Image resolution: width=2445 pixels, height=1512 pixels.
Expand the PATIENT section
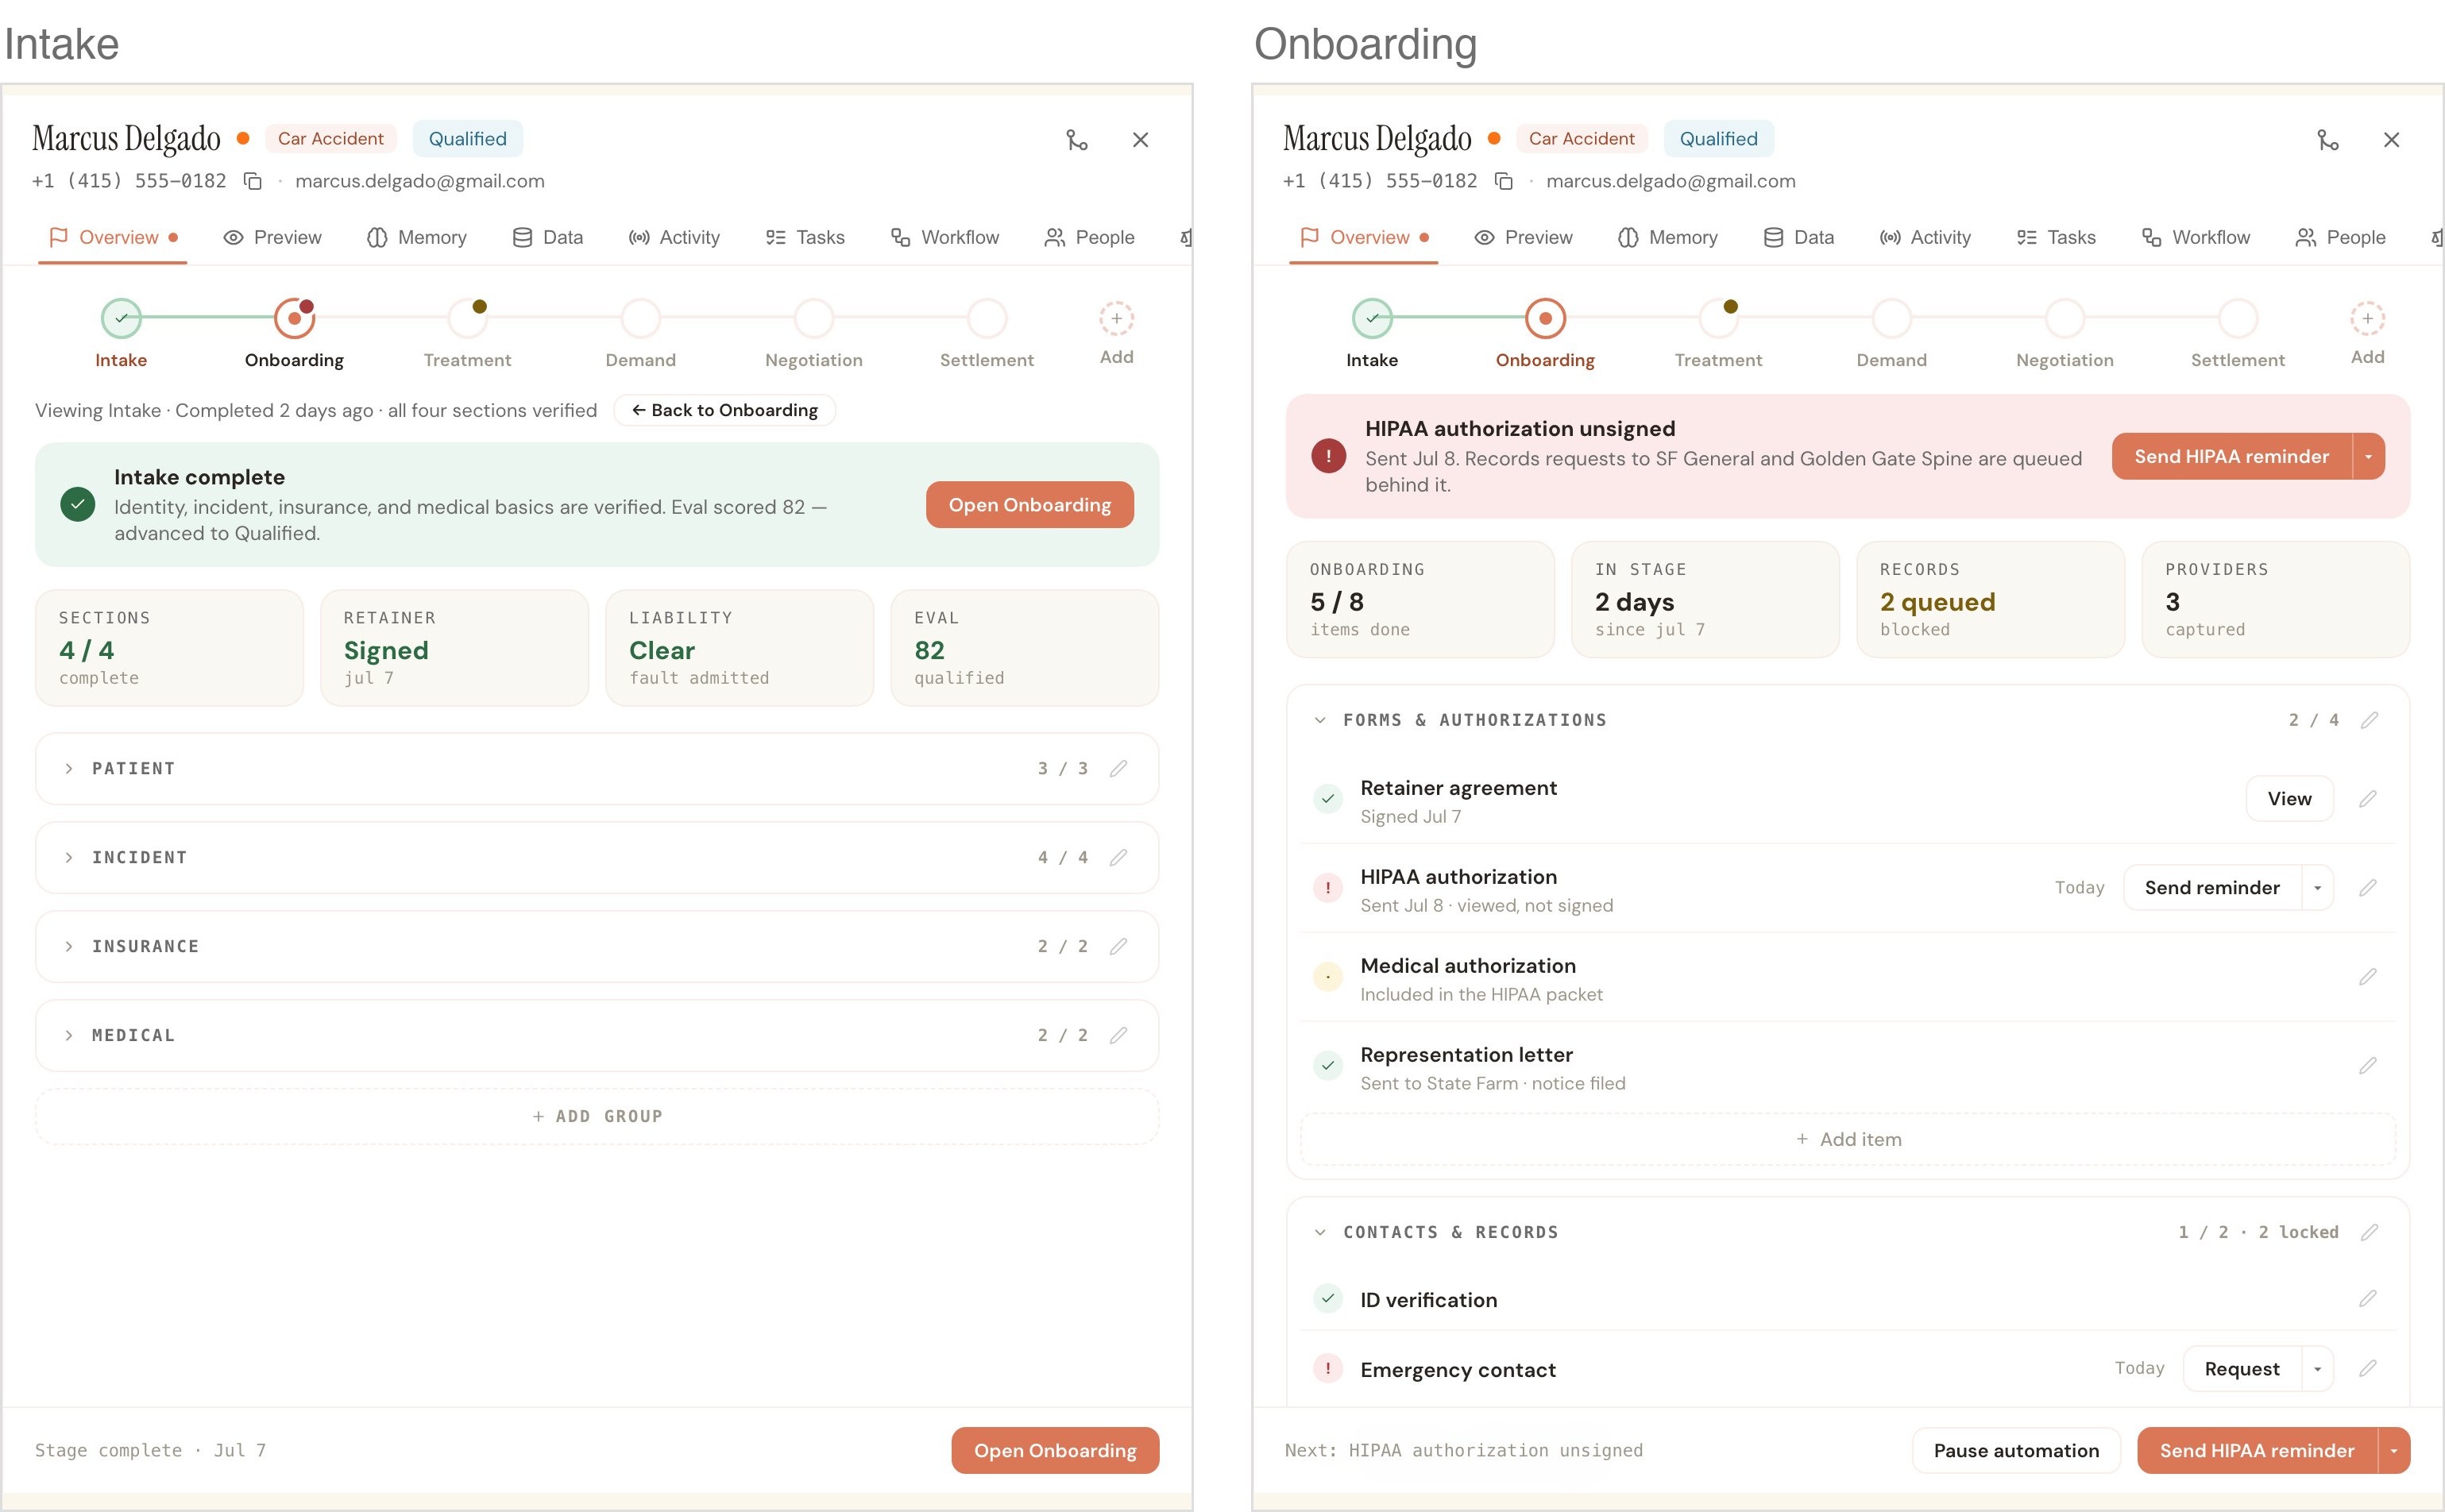[69, 768]
